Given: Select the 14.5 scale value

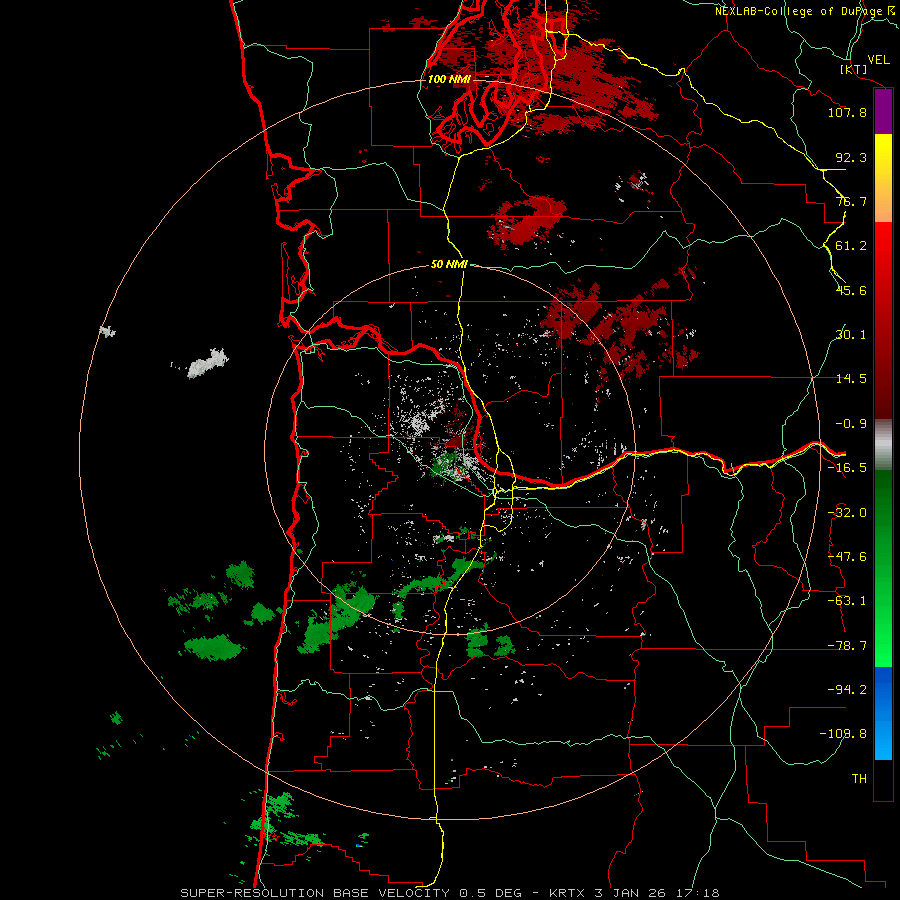Looking at the screenshot, I should tap(851, 379).
